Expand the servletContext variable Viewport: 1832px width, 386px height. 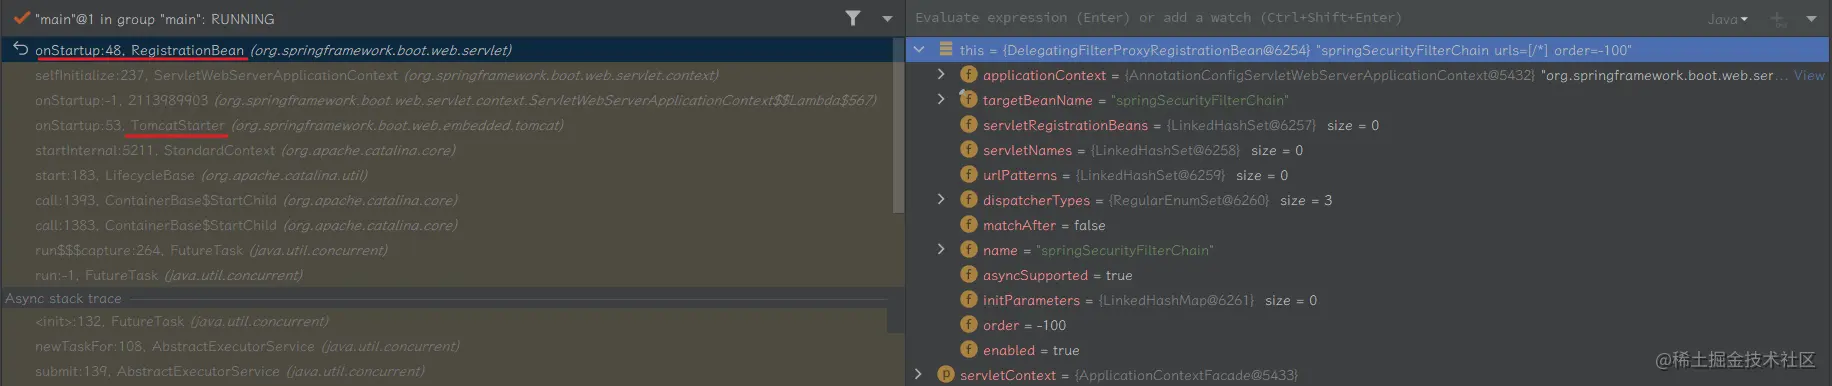[x=919, y=374]
